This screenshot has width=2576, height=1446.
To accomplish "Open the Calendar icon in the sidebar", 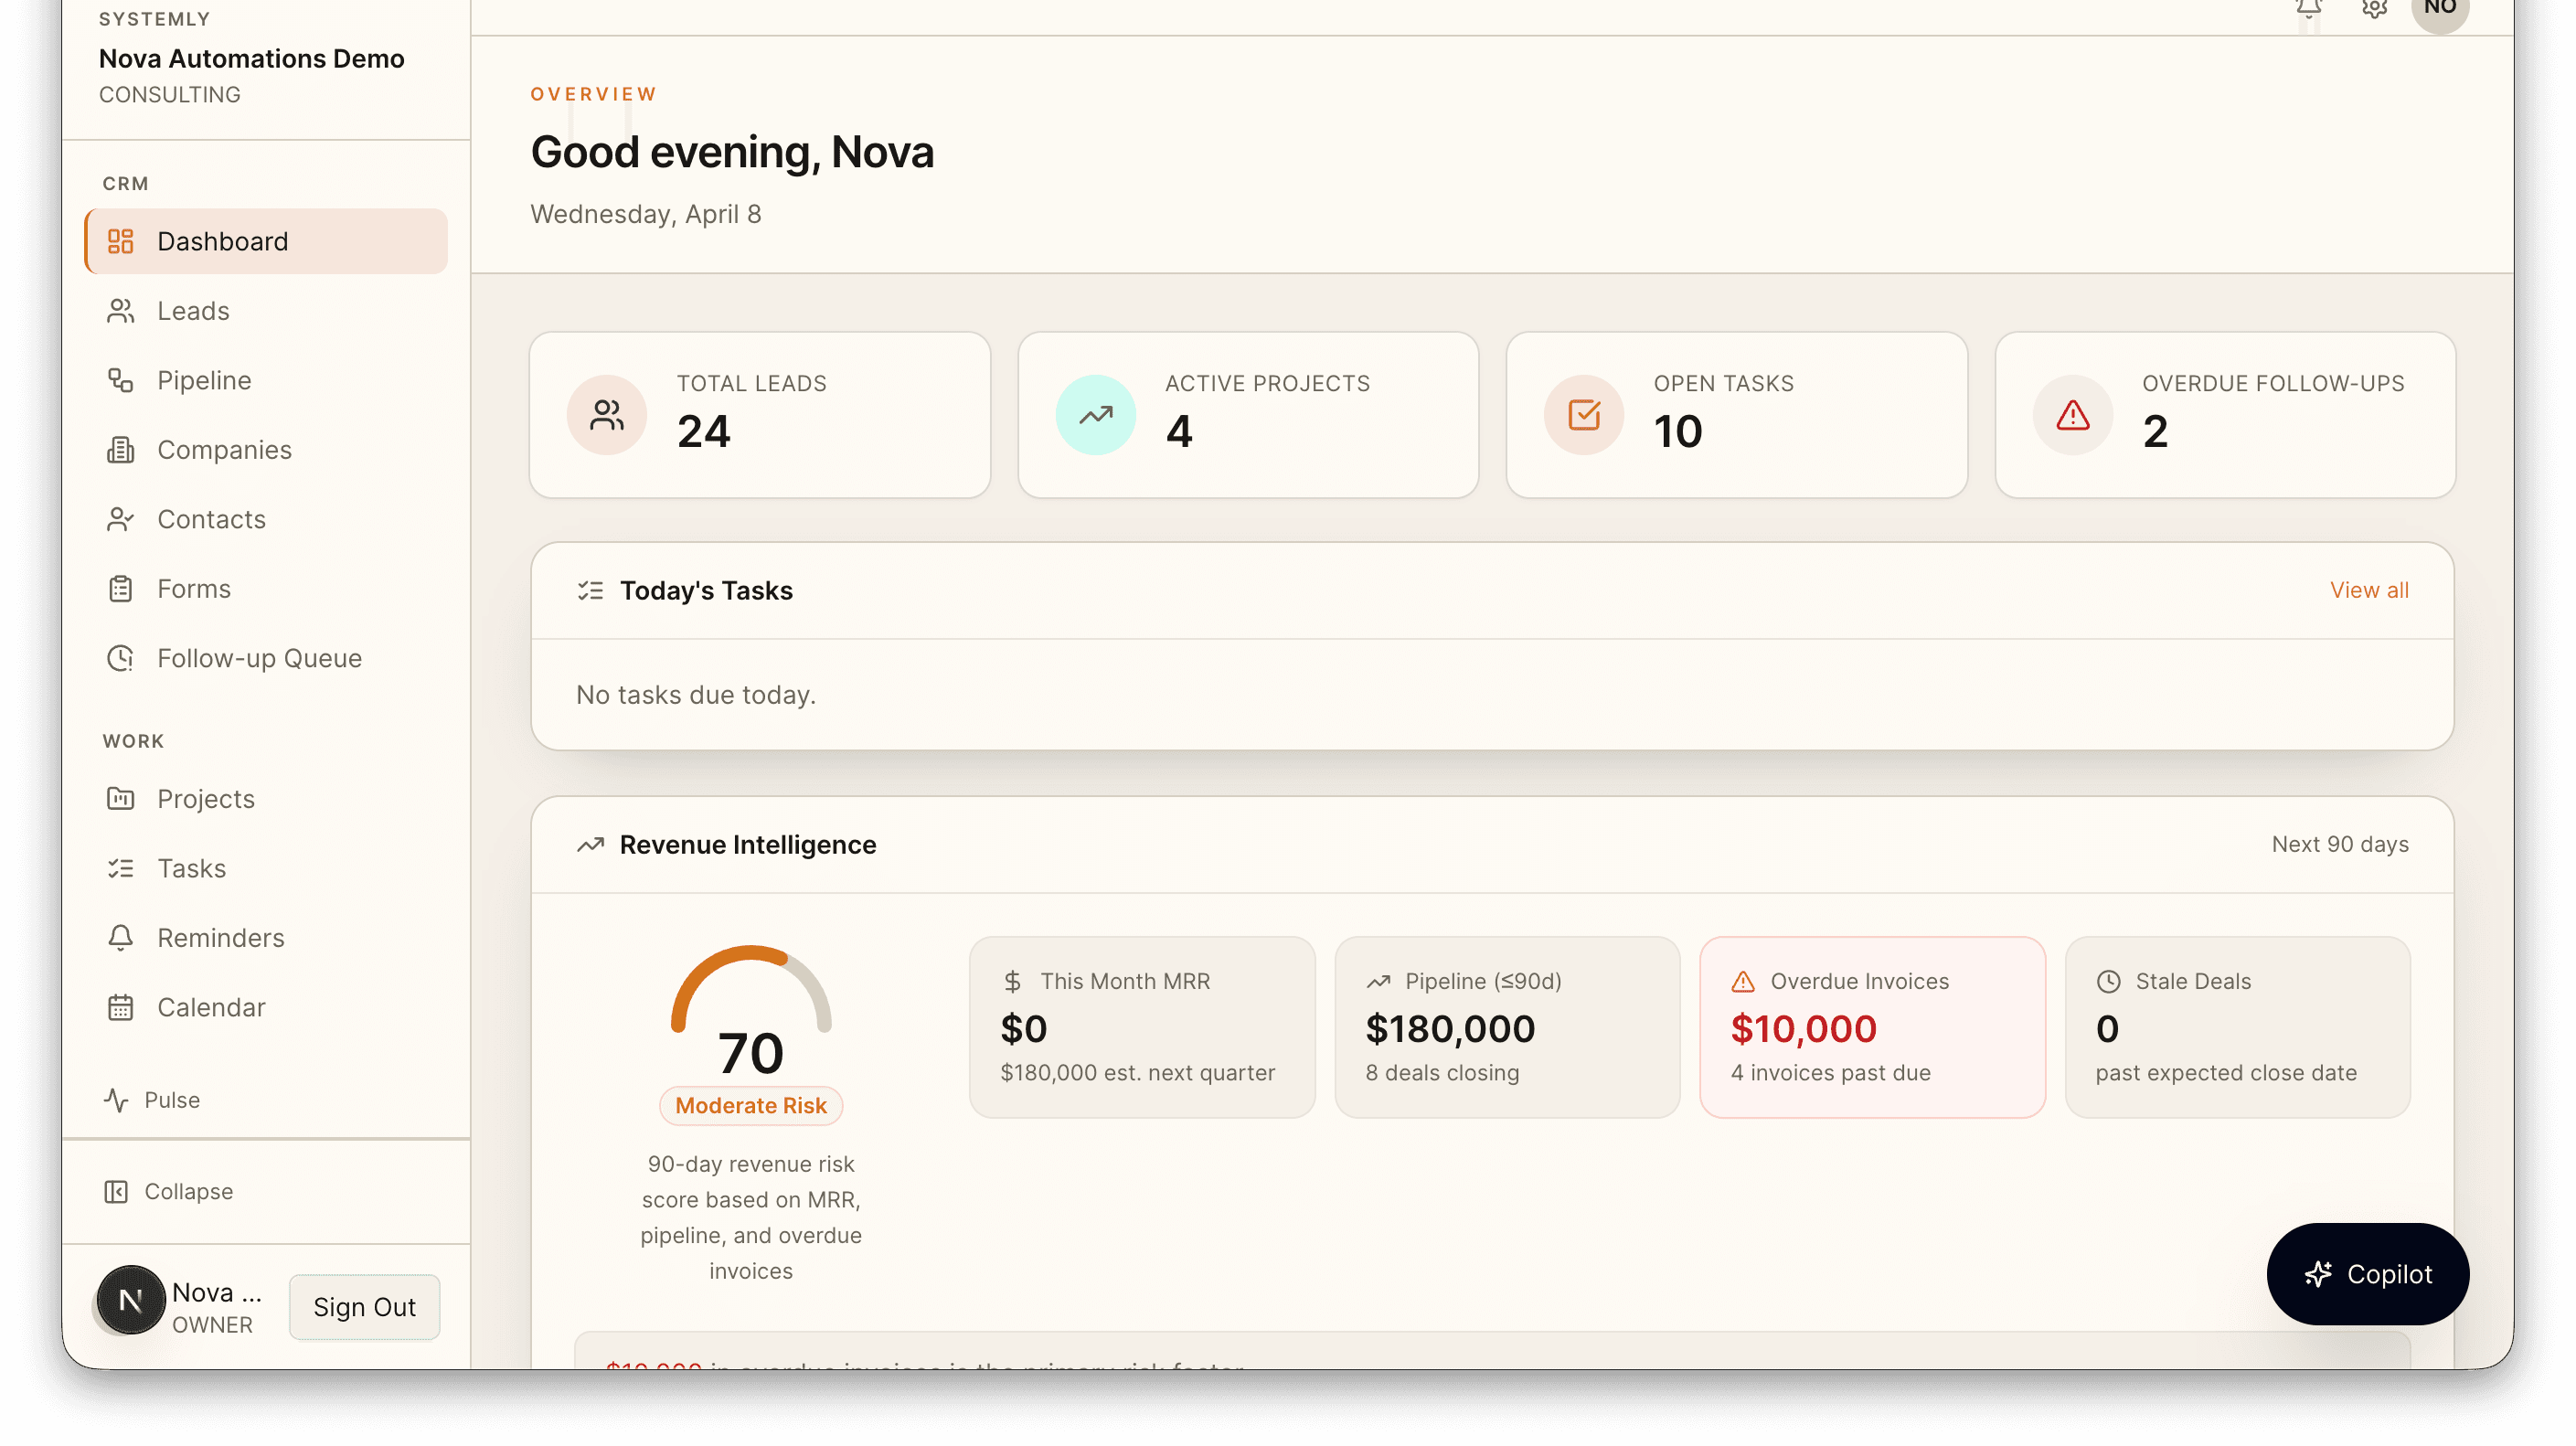I will 121,1007.
